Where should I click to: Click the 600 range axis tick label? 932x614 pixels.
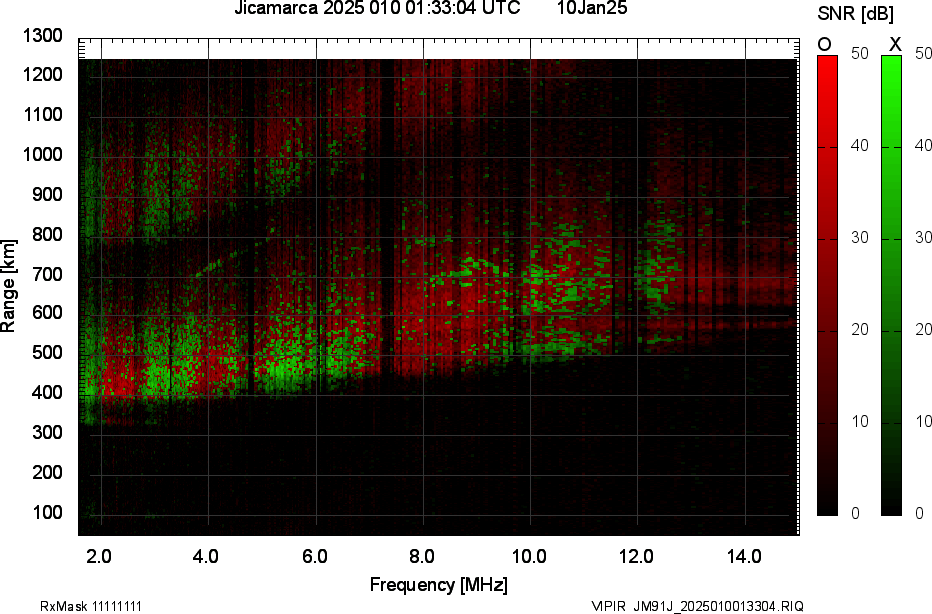click(x=47, y=313)
